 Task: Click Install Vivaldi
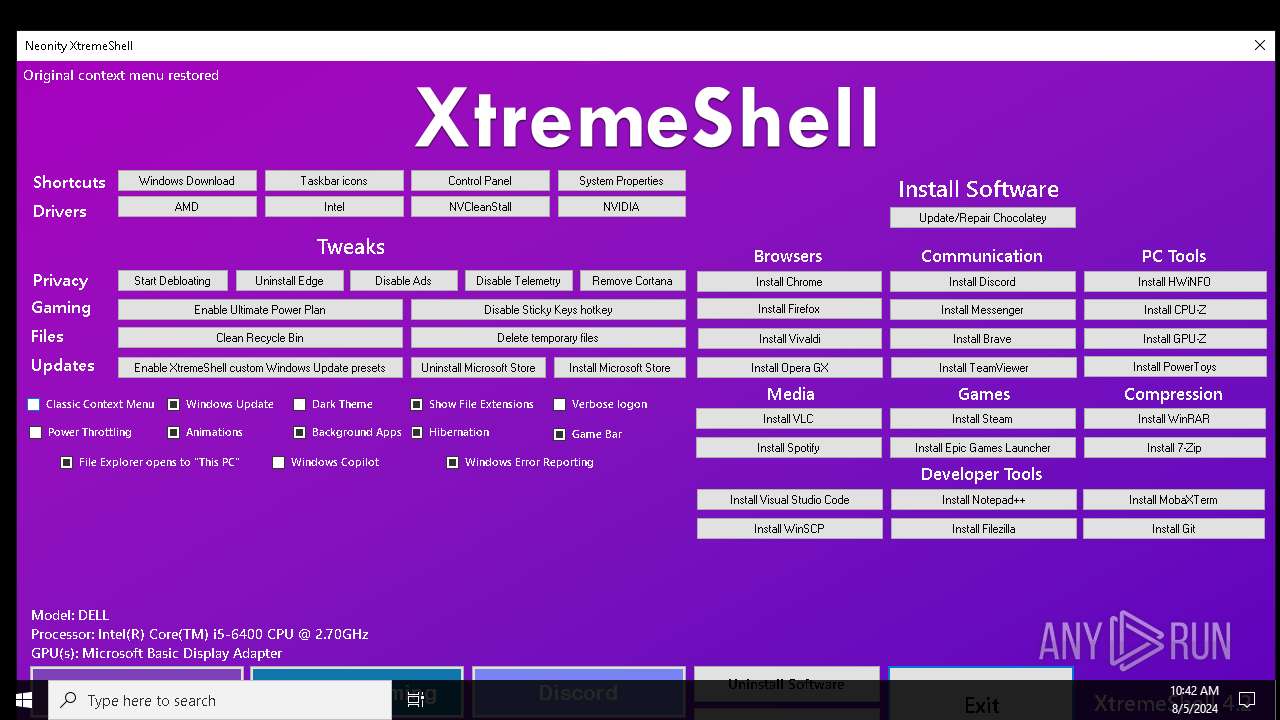click(789, 339)
